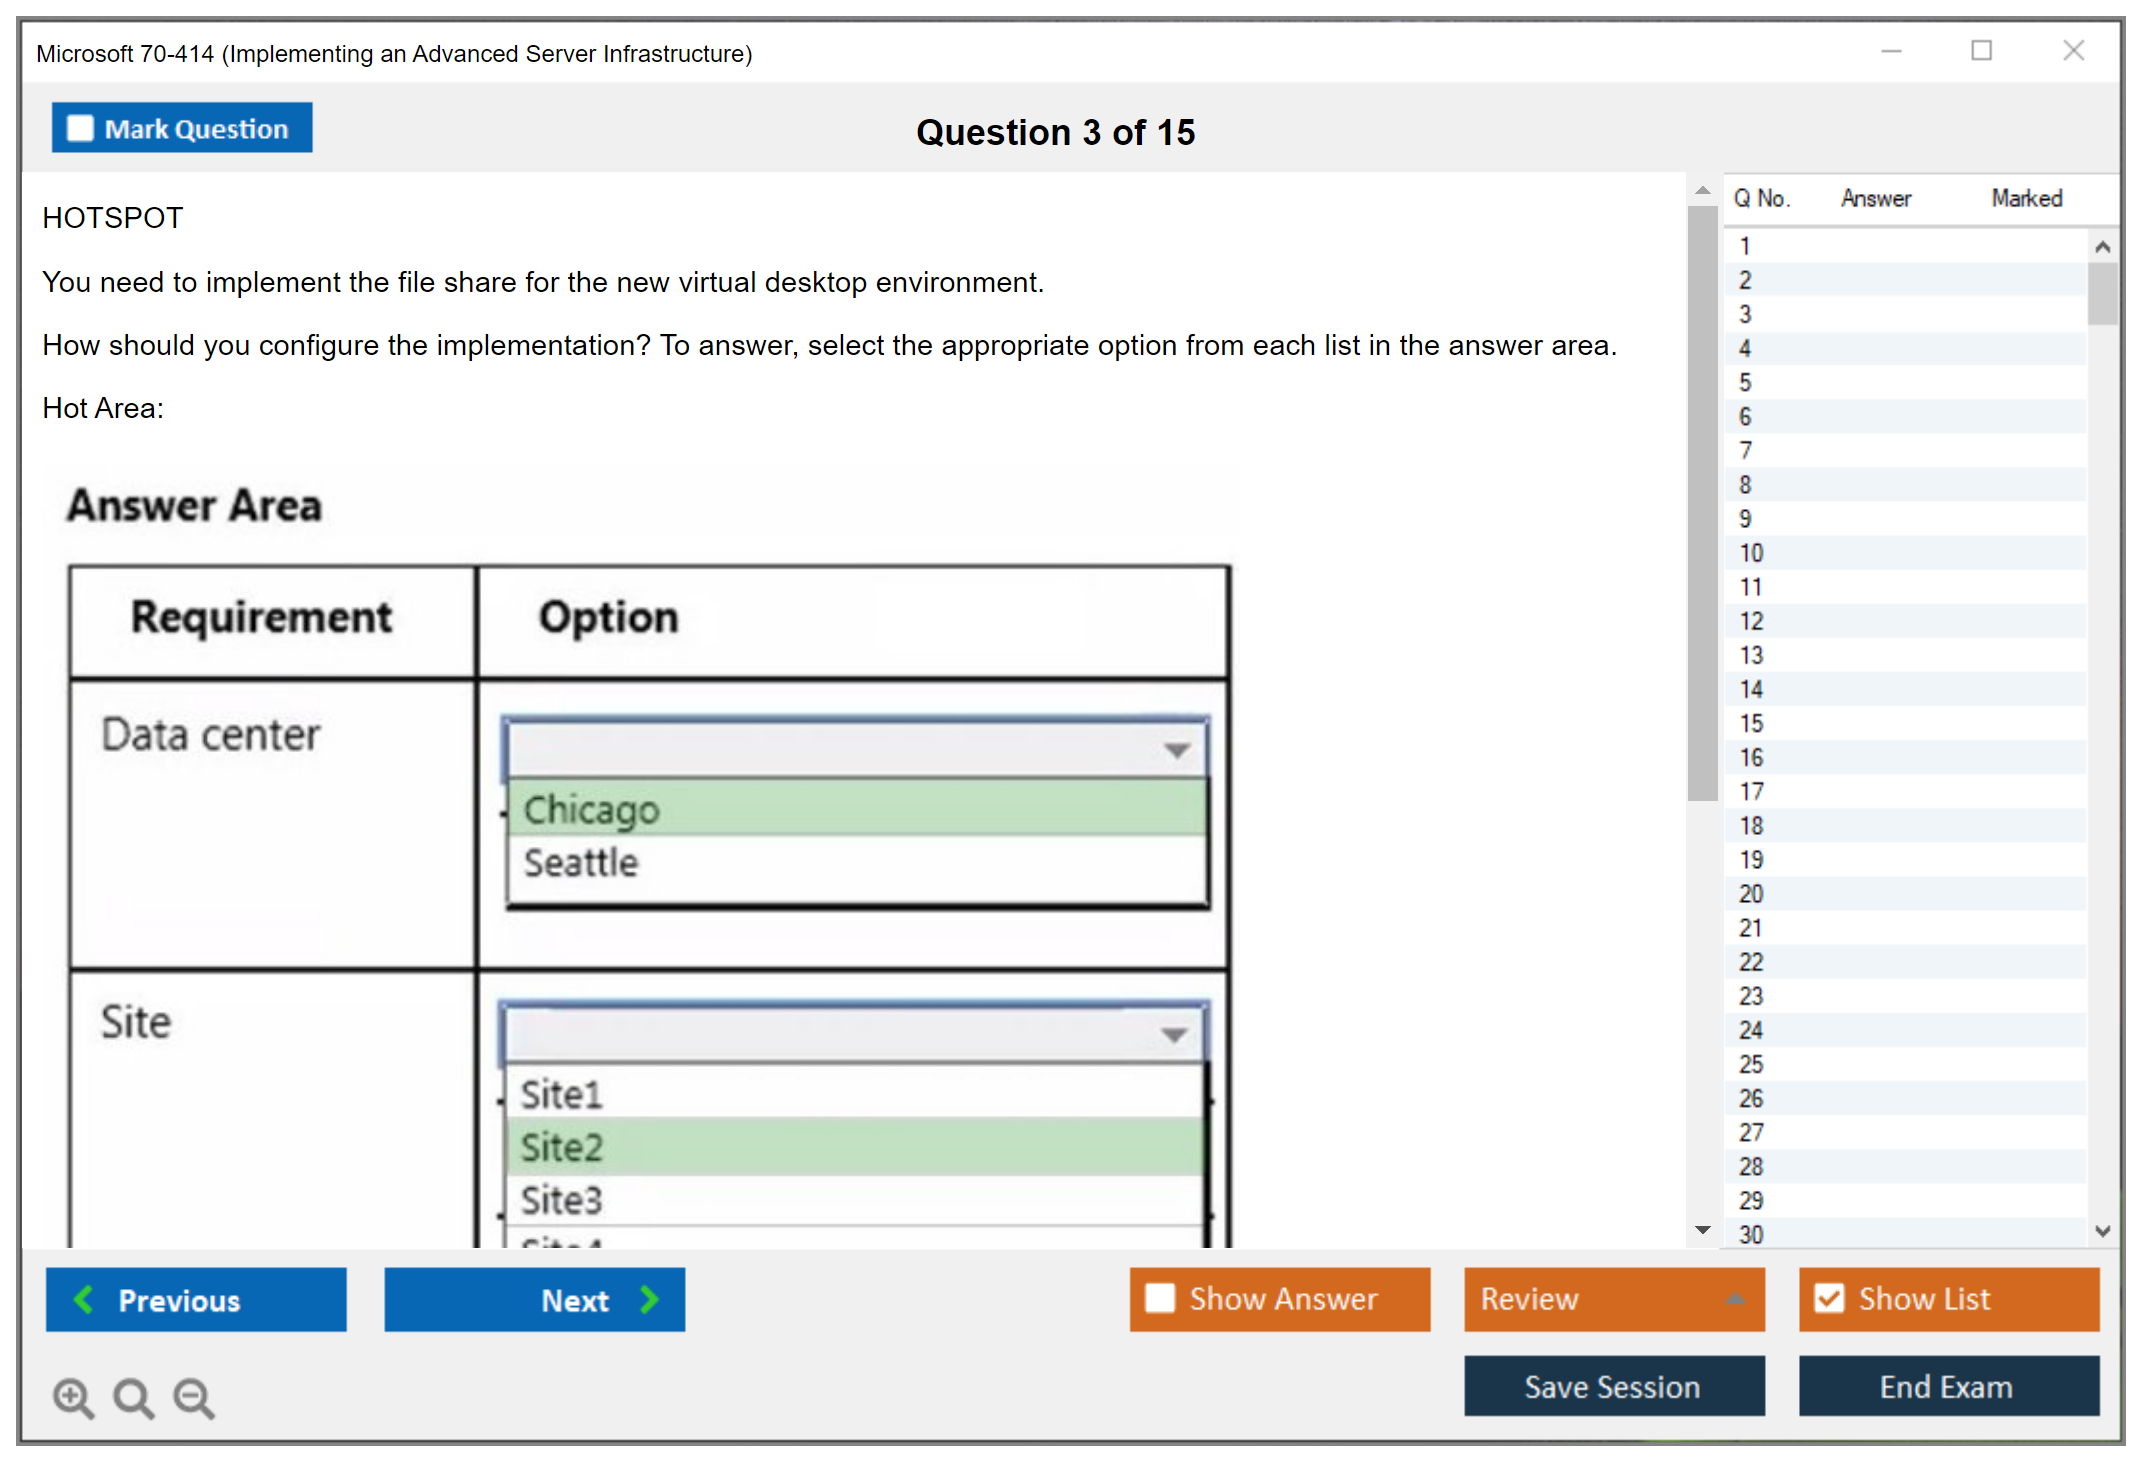Click the green right arrow on Next
The height and width of the screenshot is (1470, 2150).
[x=649, y=1299]
